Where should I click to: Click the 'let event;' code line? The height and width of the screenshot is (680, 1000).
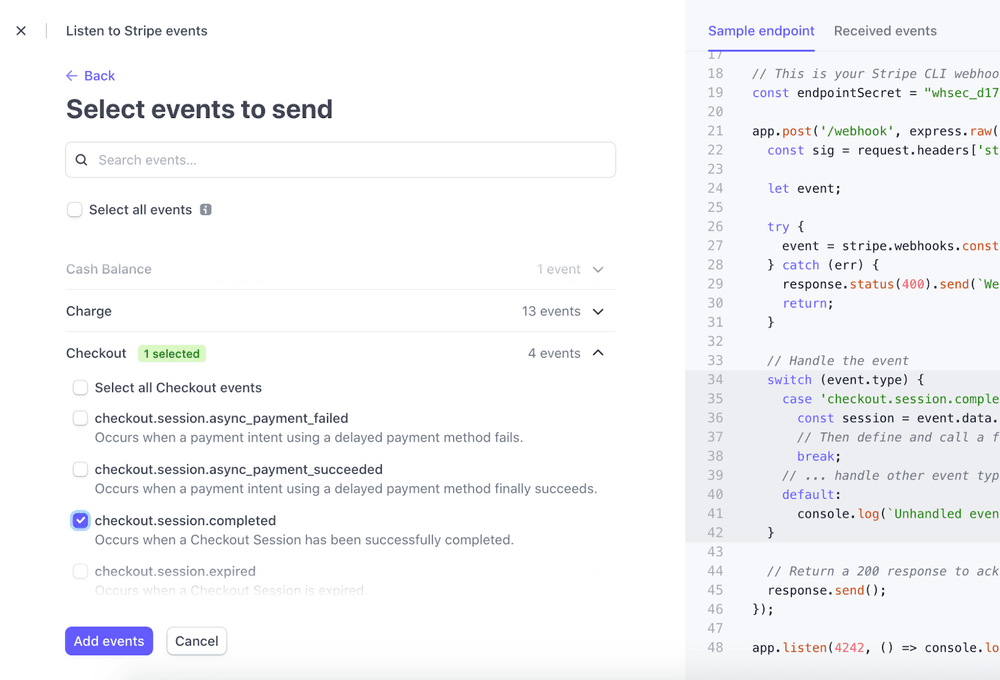tap(804, 188)
